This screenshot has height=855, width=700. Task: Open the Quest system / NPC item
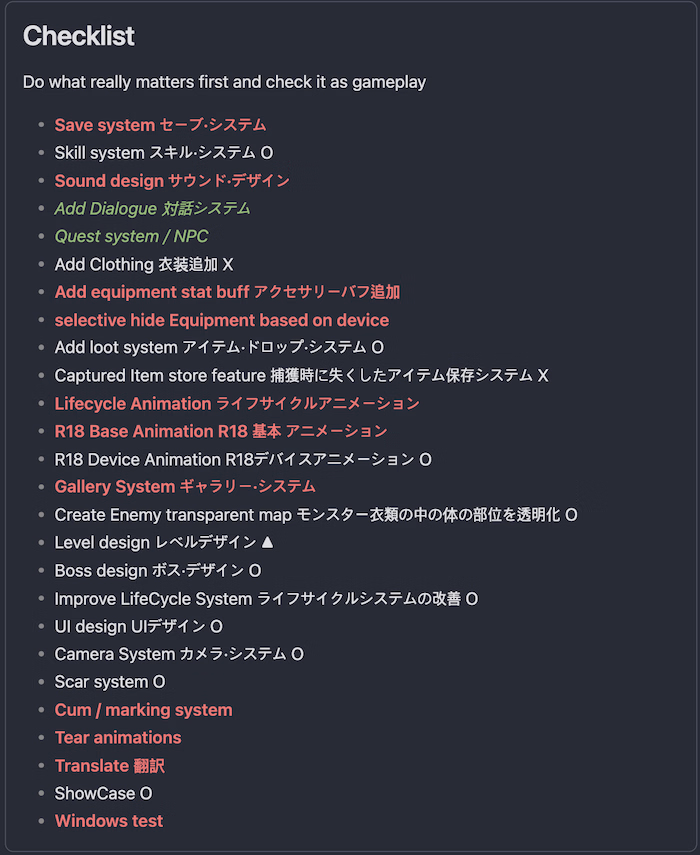click(131, 236)
